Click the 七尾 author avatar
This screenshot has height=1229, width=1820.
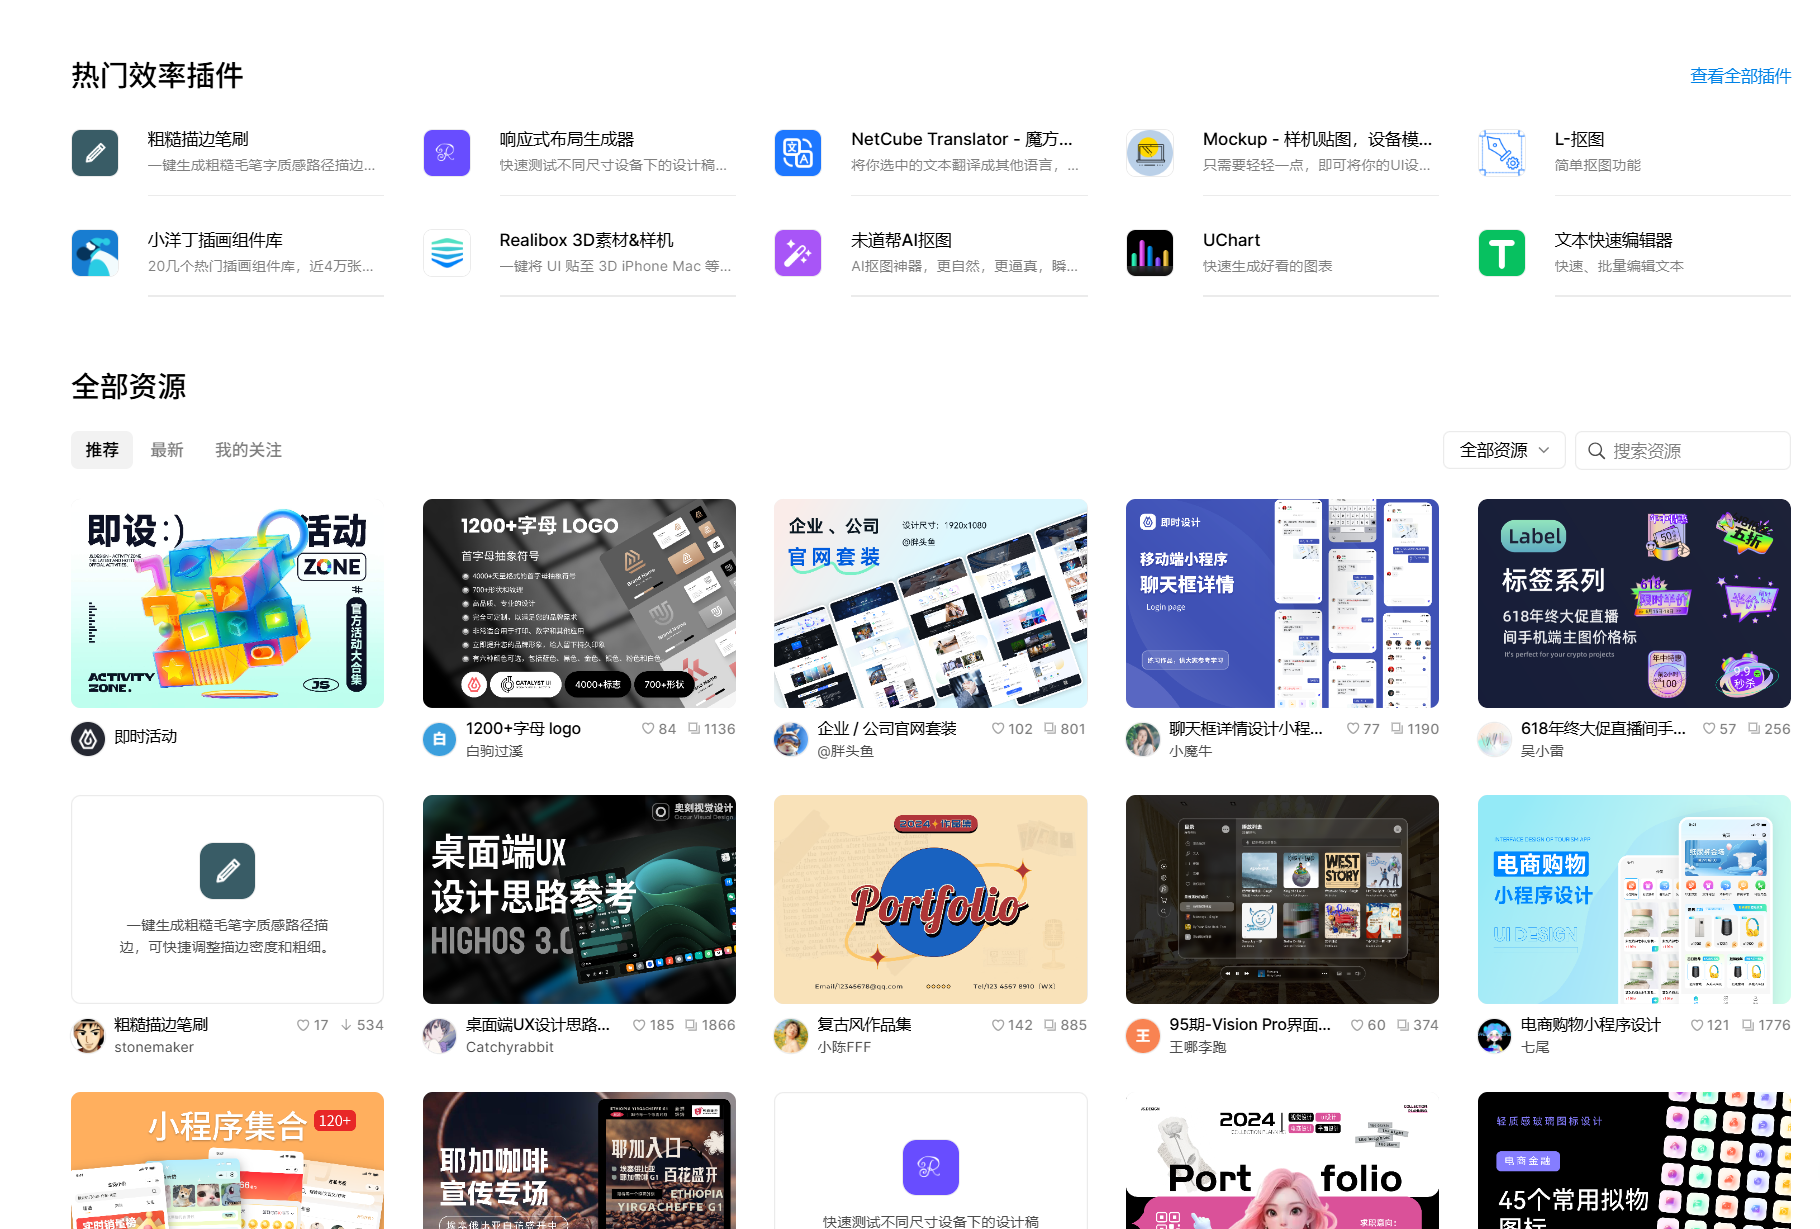1494,1036
